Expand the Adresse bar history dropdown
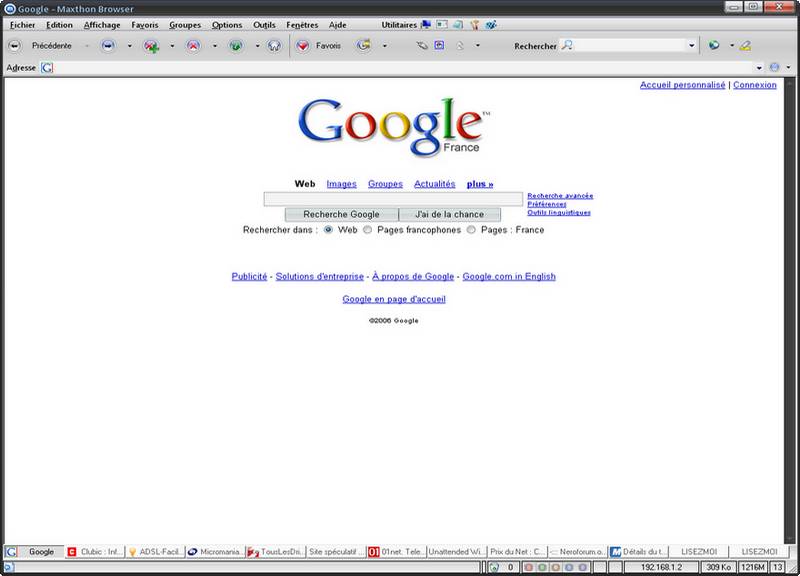The width and height of the screenshot is (800, 576). pos(759,67)
